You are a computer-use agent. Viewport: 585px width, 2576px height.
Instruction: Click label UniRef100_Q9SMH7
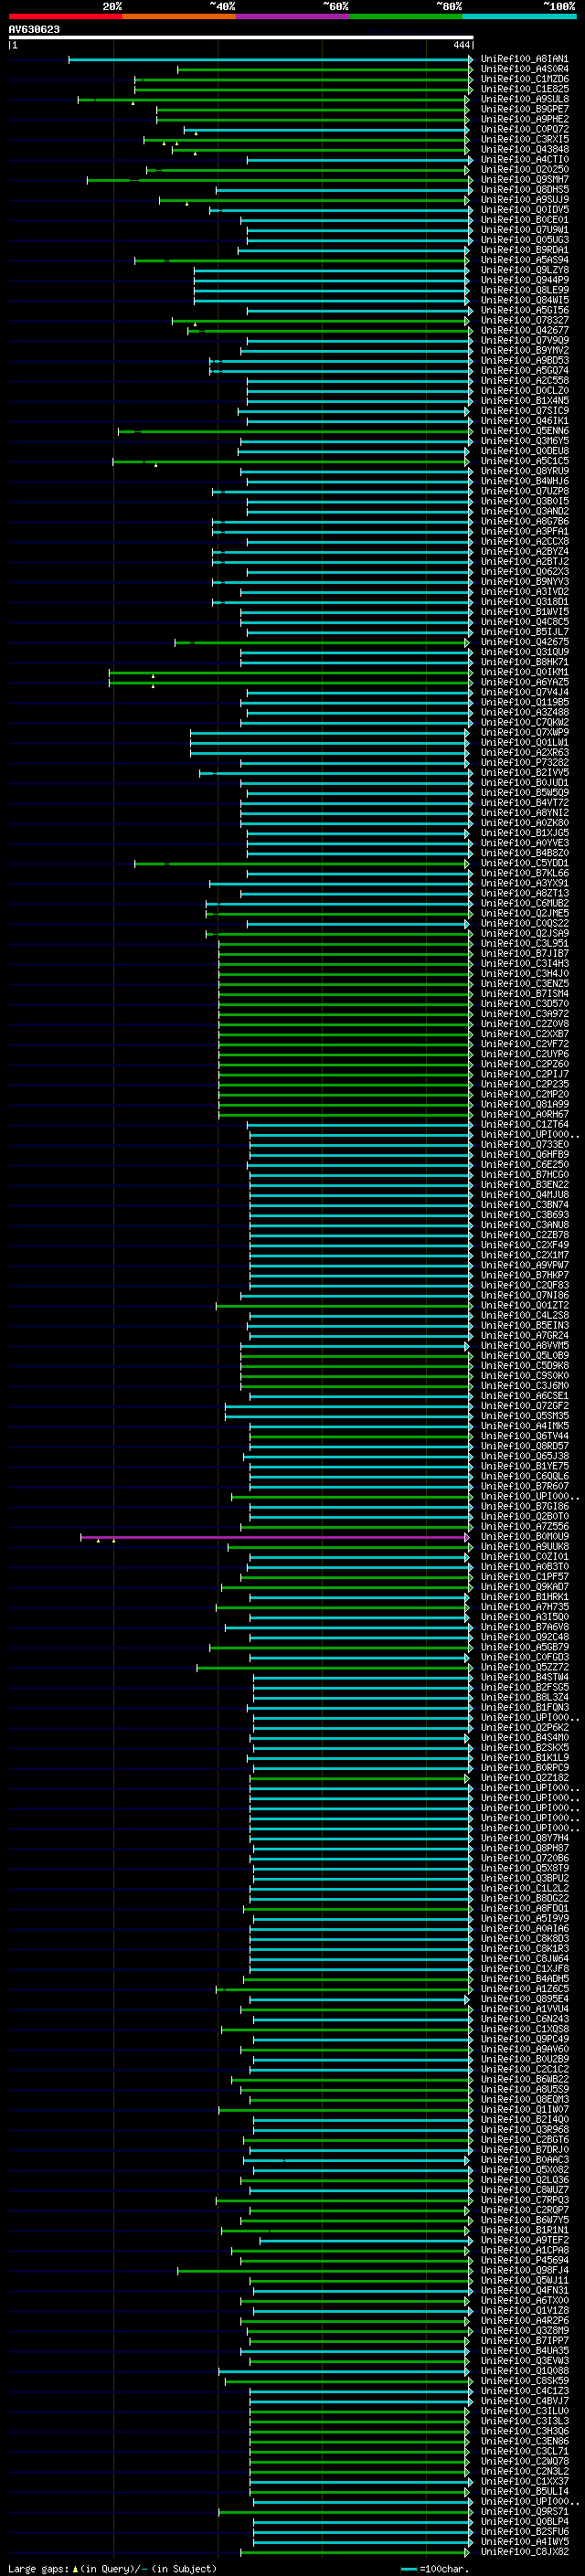(x=524, y=179)
